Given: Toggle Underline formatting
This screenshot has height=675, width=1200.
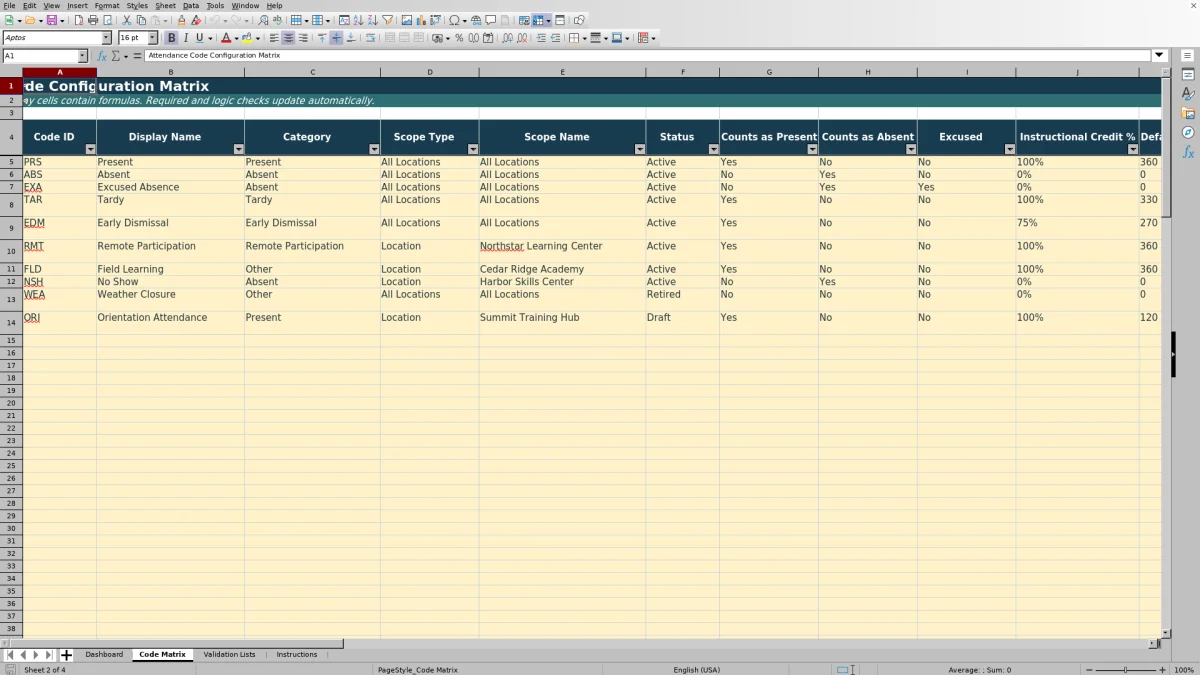Looking at the screenshot, I should [x=199, y=38].
